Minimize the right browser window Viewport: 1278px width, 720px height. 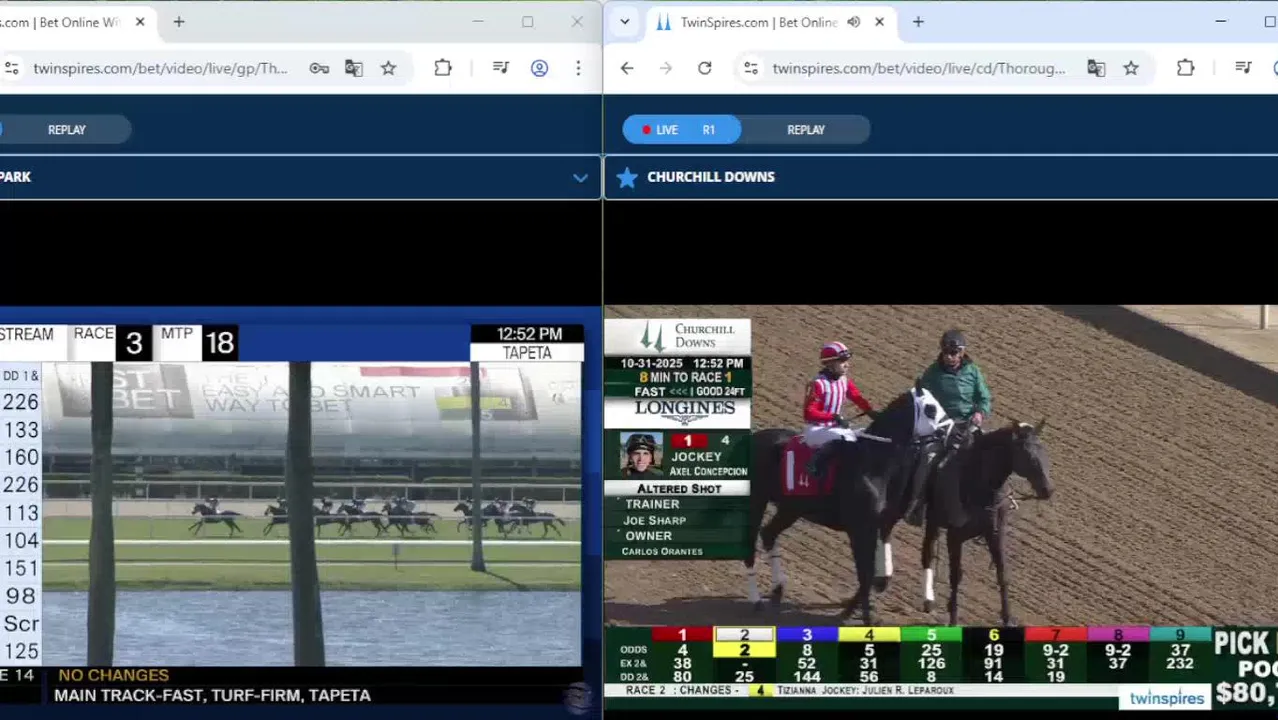click(x=1221, y=22)
